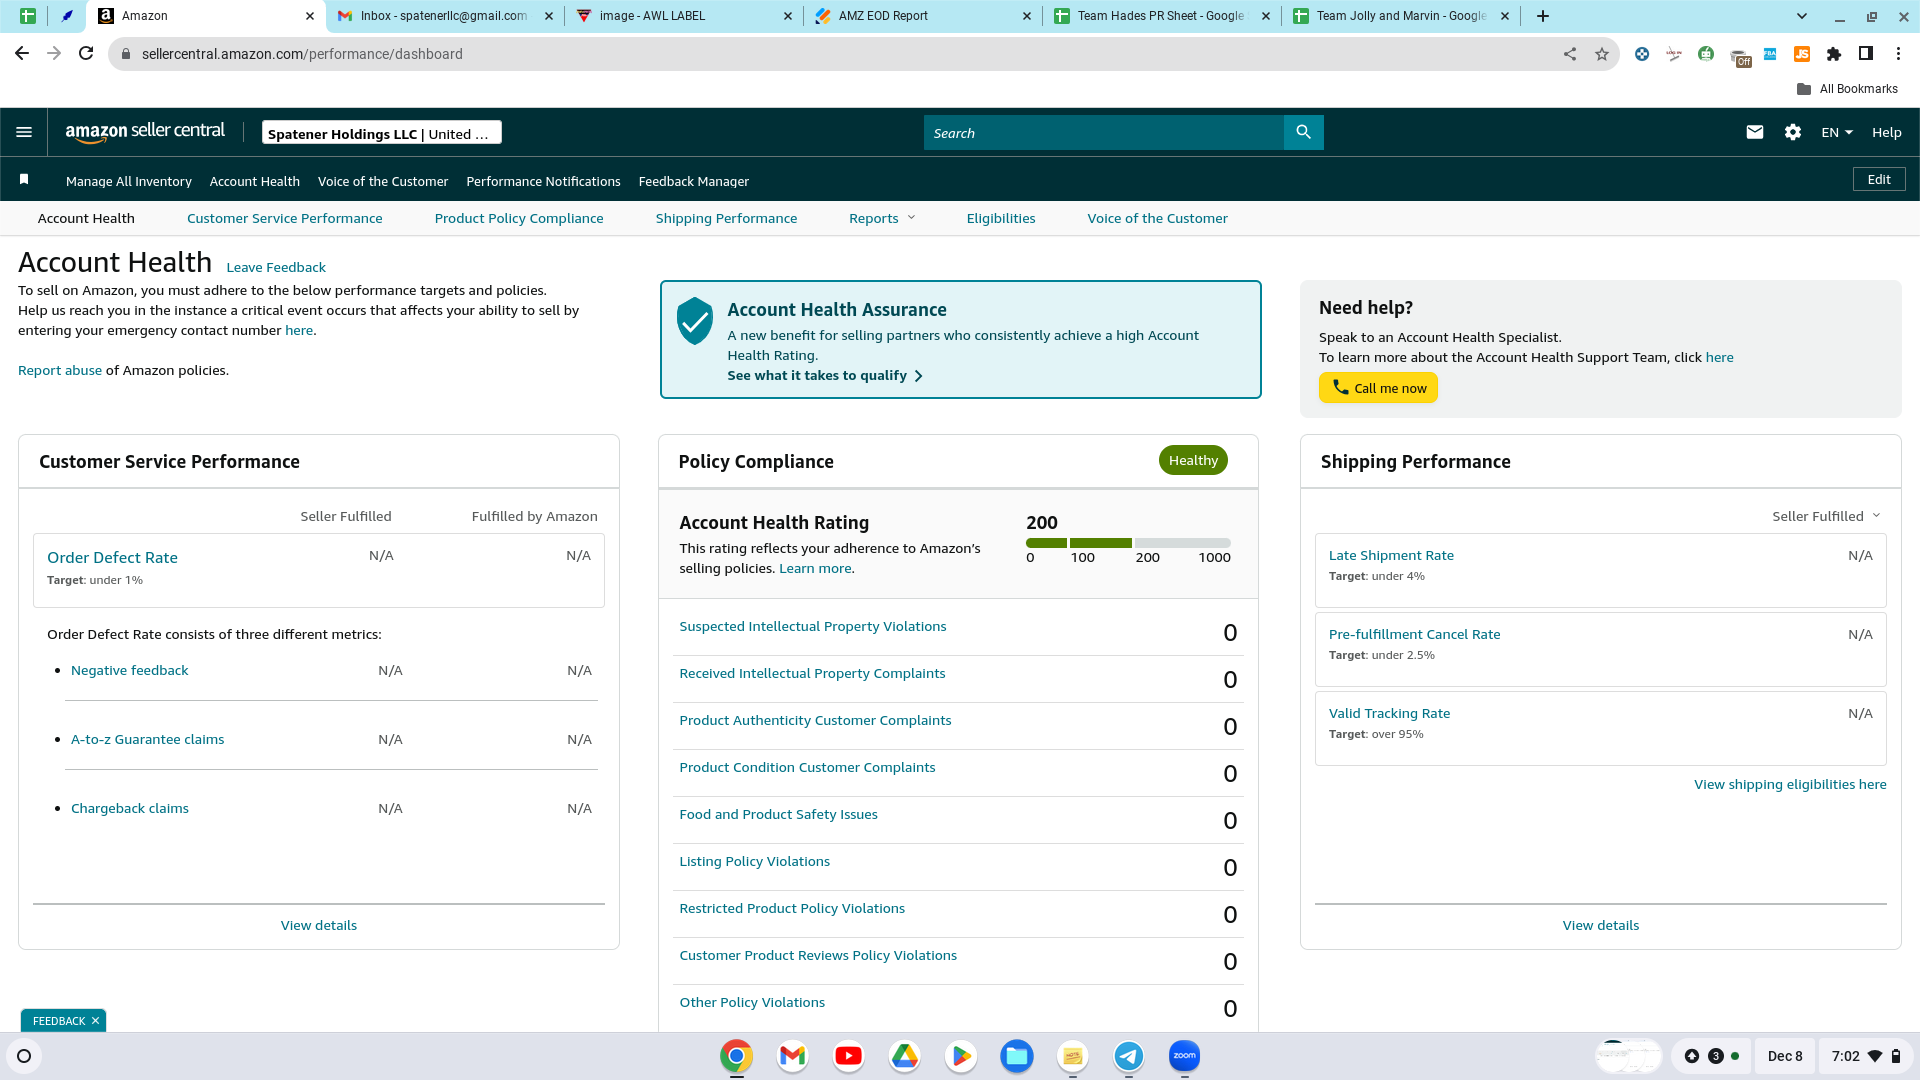
Task: Open Performance Notifications in favorites bar
Action: [x=543, y=181]
